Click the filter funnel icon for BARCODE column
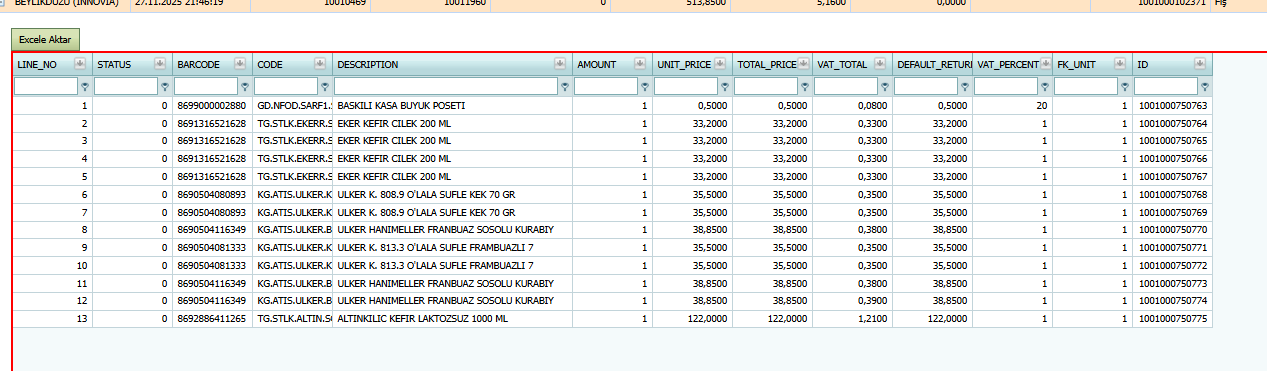 click(245, 87)
